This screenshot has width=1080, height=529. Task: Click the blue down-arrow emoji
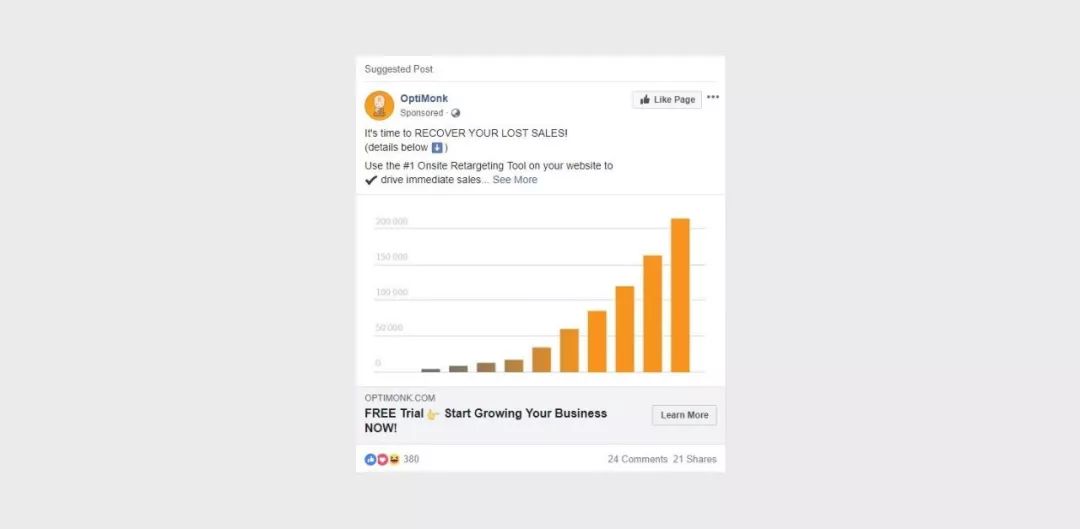[x=437, y=148]
